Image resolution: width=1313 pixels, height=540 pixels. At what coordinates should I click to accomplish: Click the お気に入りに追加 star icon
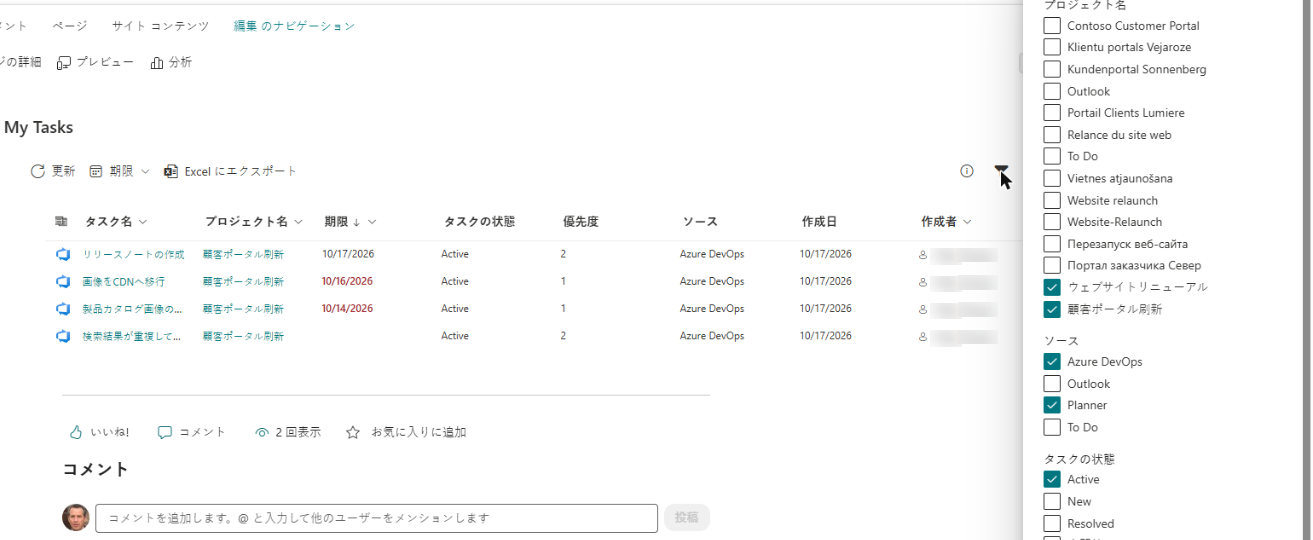click(352, 432)
